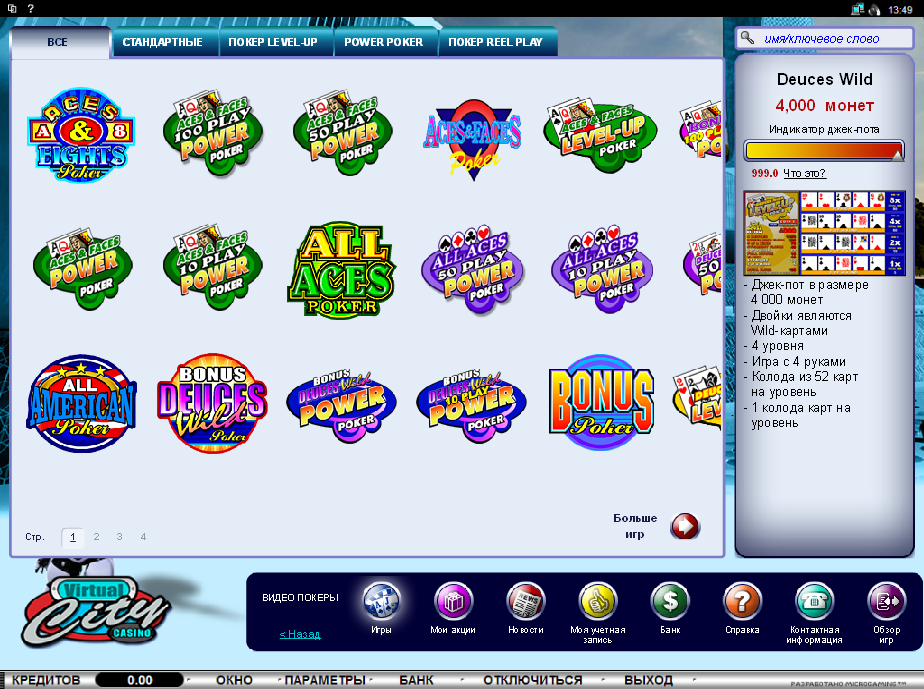
Task: Click the search magnifier icon
Action: pyautogui.click(x=747, y=38)
